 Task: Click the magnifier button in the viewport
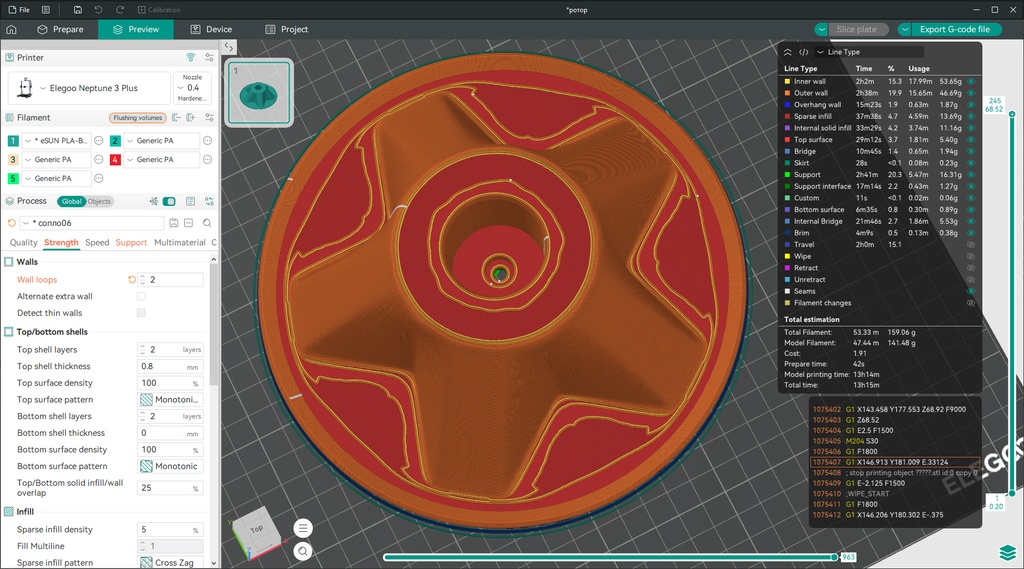[303, 551]
